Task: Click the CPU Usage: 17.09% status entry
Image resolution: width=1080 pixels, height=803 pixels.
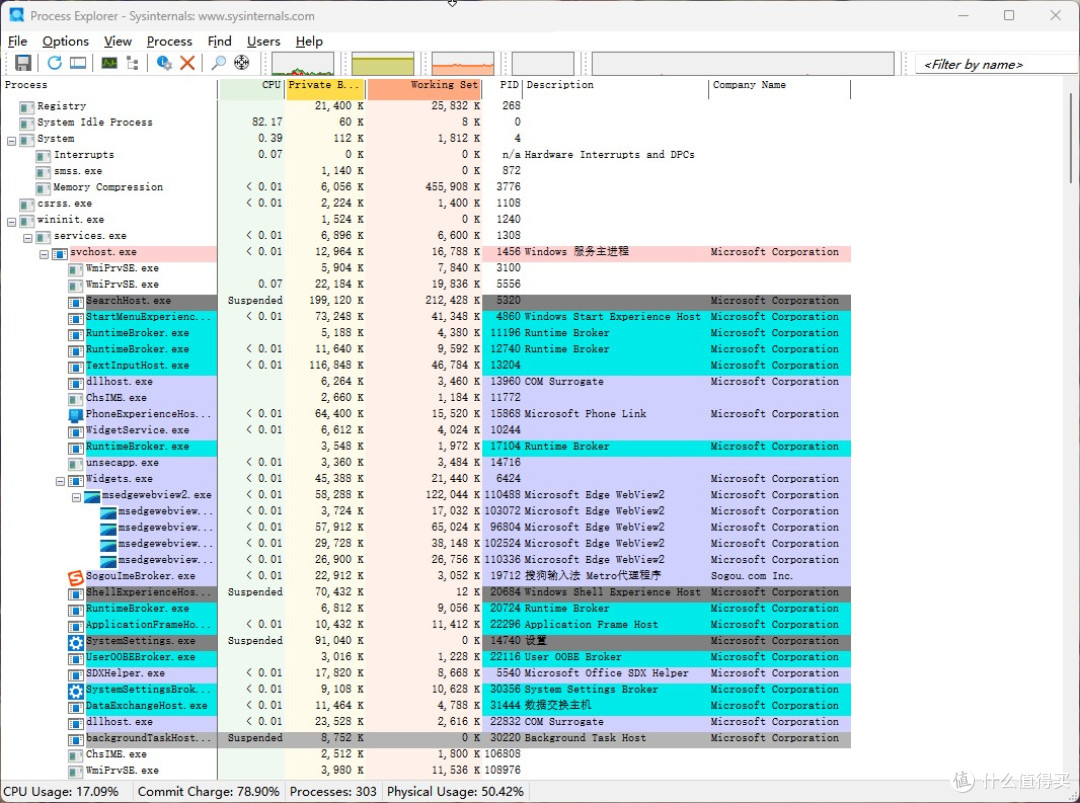Action: (61, 792)
